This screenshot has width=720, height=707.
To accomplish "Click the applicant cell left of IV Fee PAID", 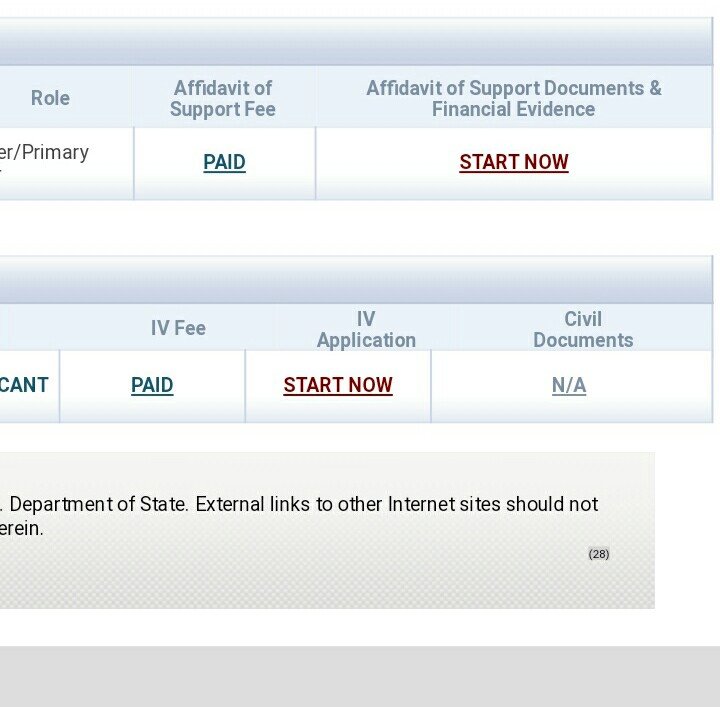I will tap(25, 385).
